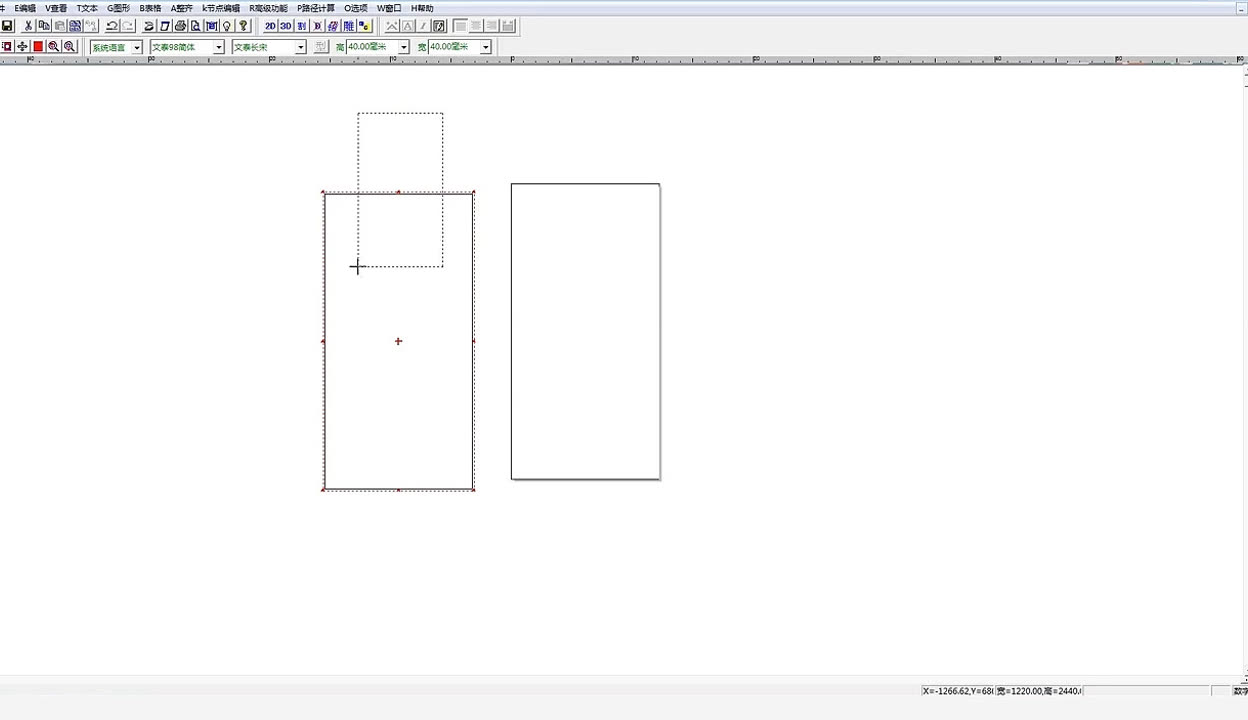1248x720 pixels.
Task: Click the Save disk icon
Action: tap(7, 26)
